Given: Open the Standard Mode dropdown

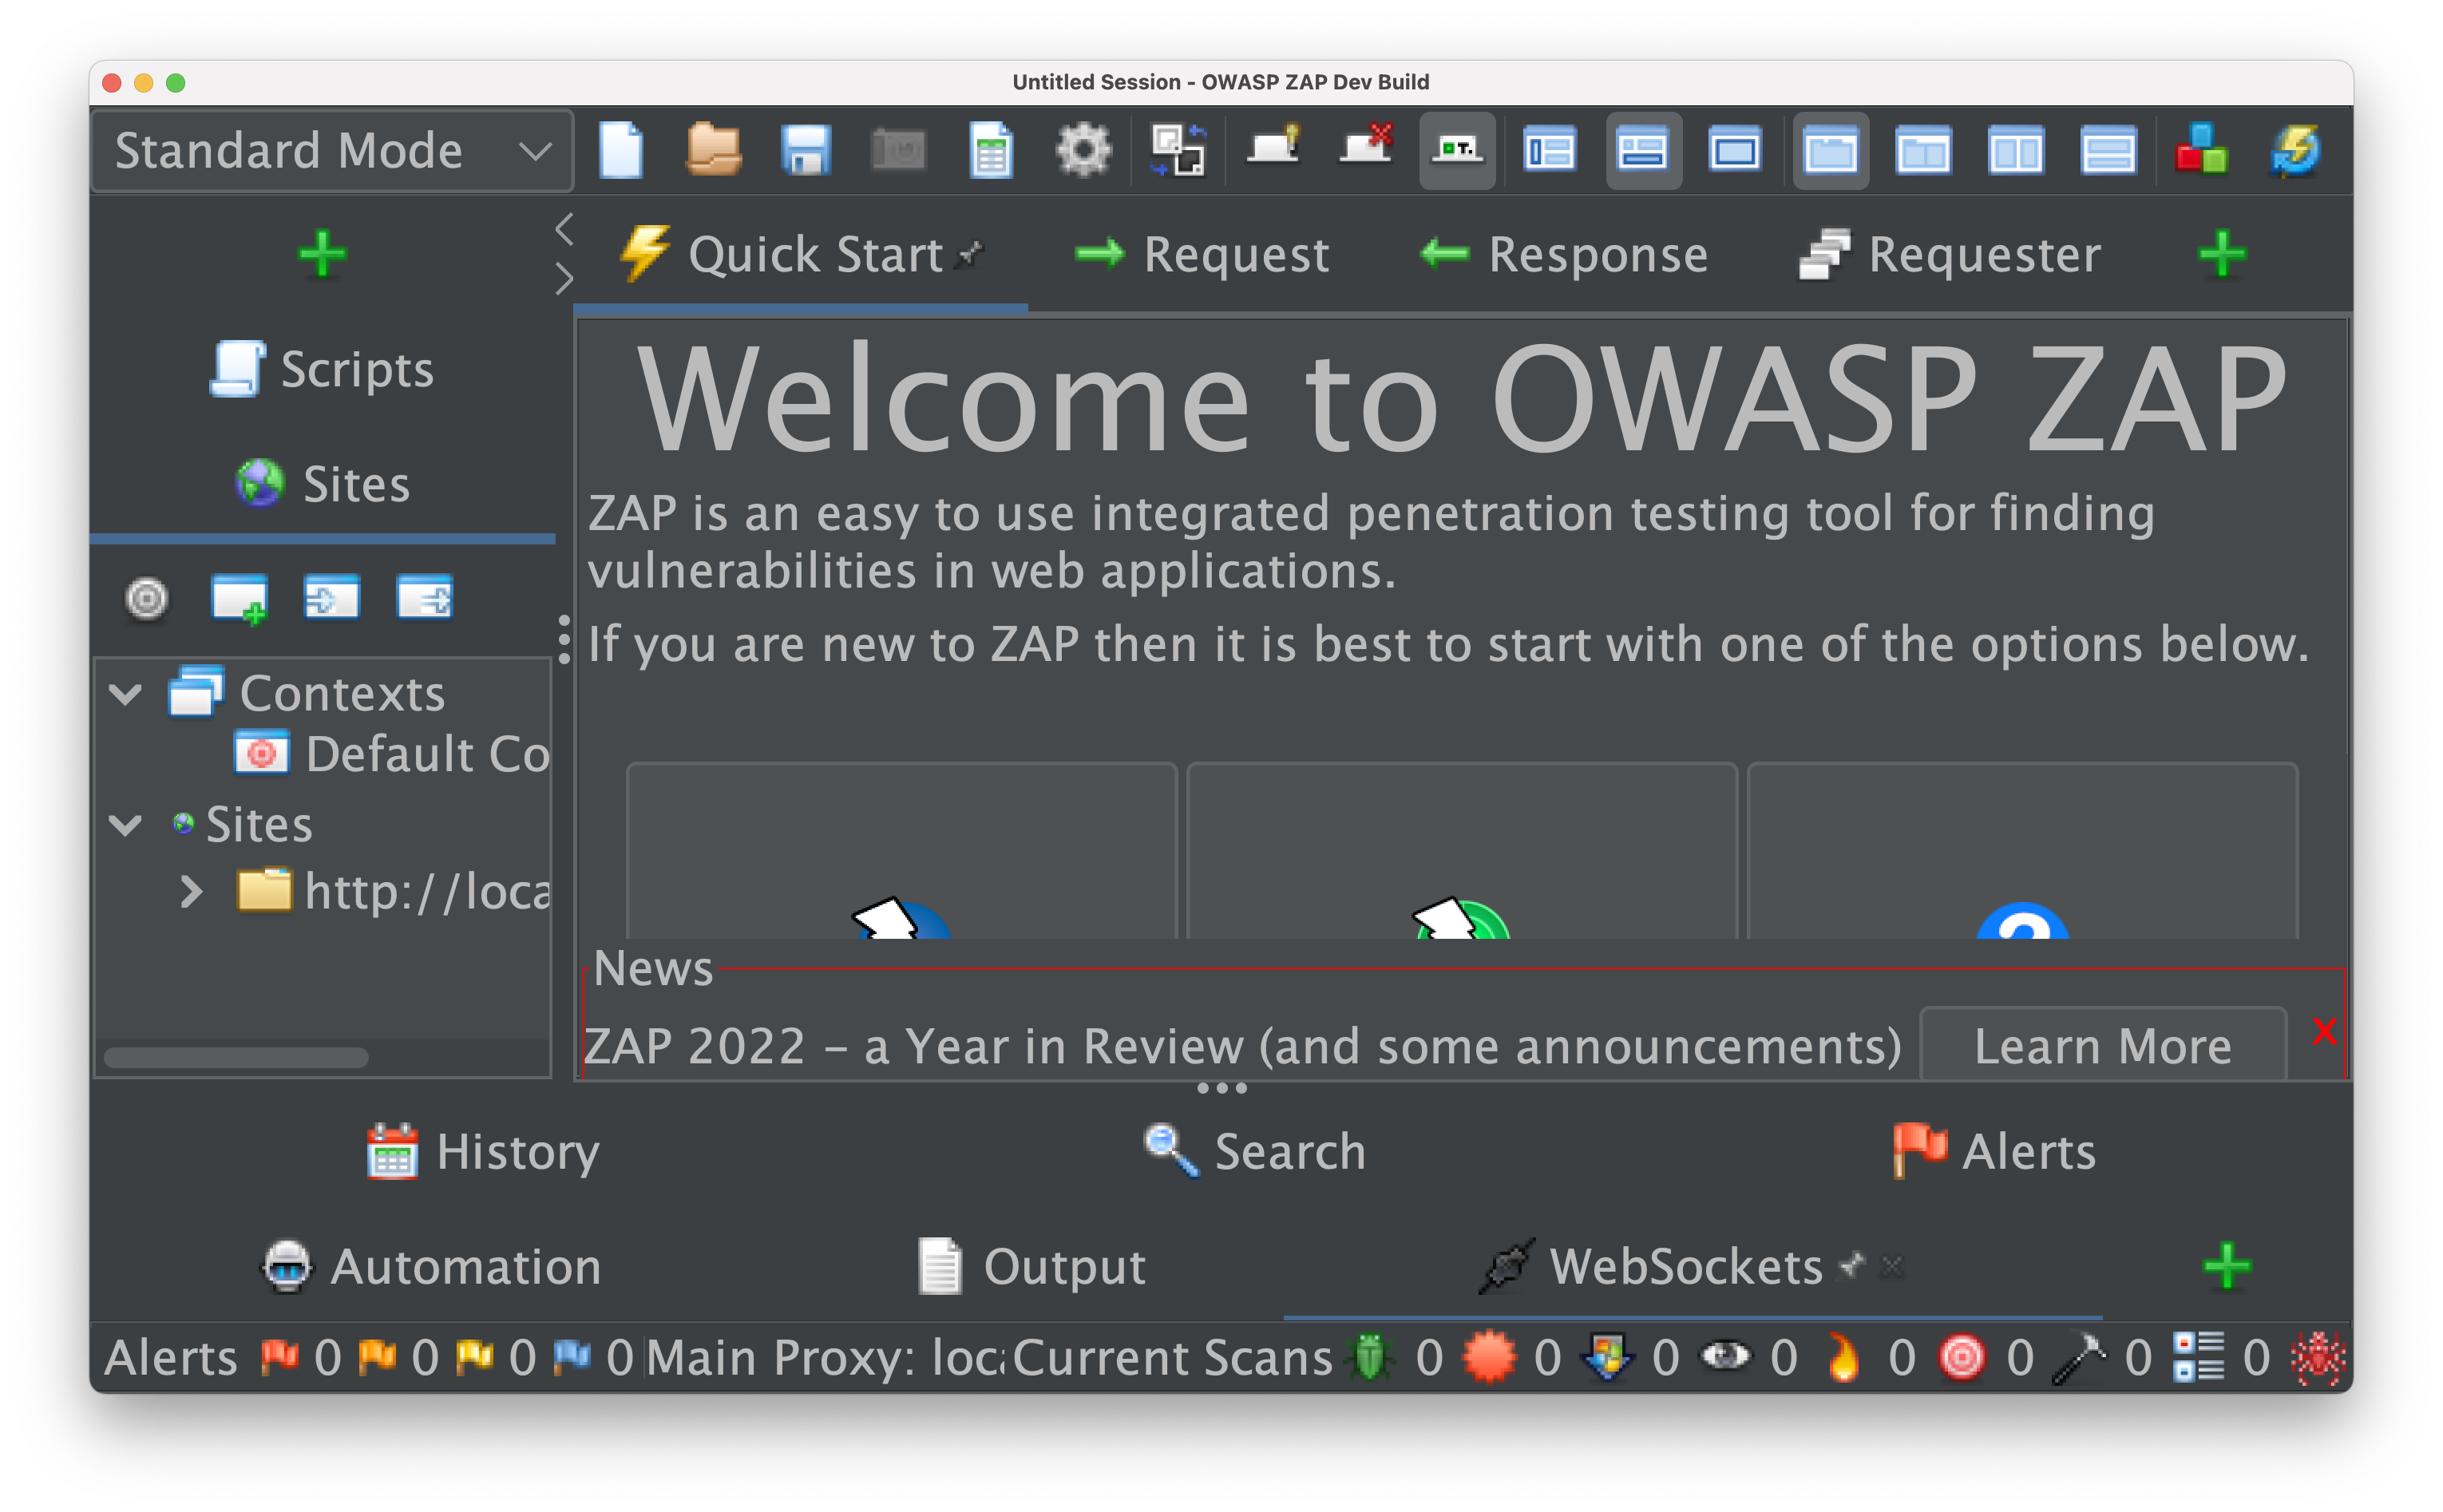Looking at the screenshot, I should click(330, 150).
